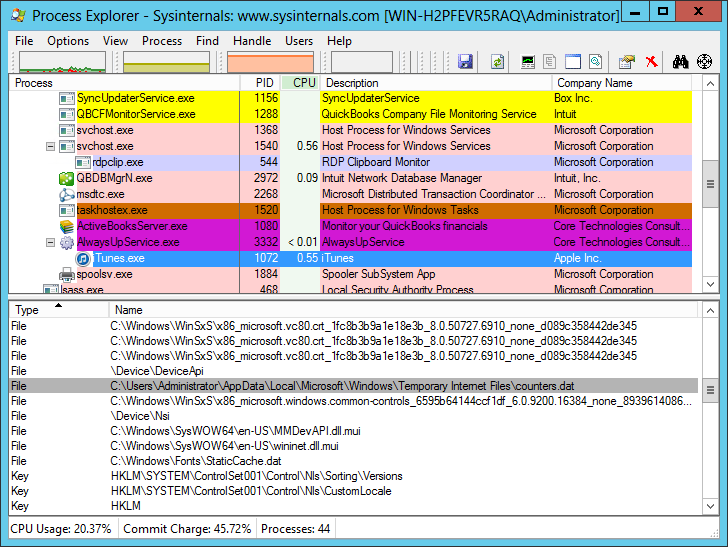The height and width of the screenshot is (547, 728).
Task: Sort by the Process column header
Action: click(x=124, y=83)
